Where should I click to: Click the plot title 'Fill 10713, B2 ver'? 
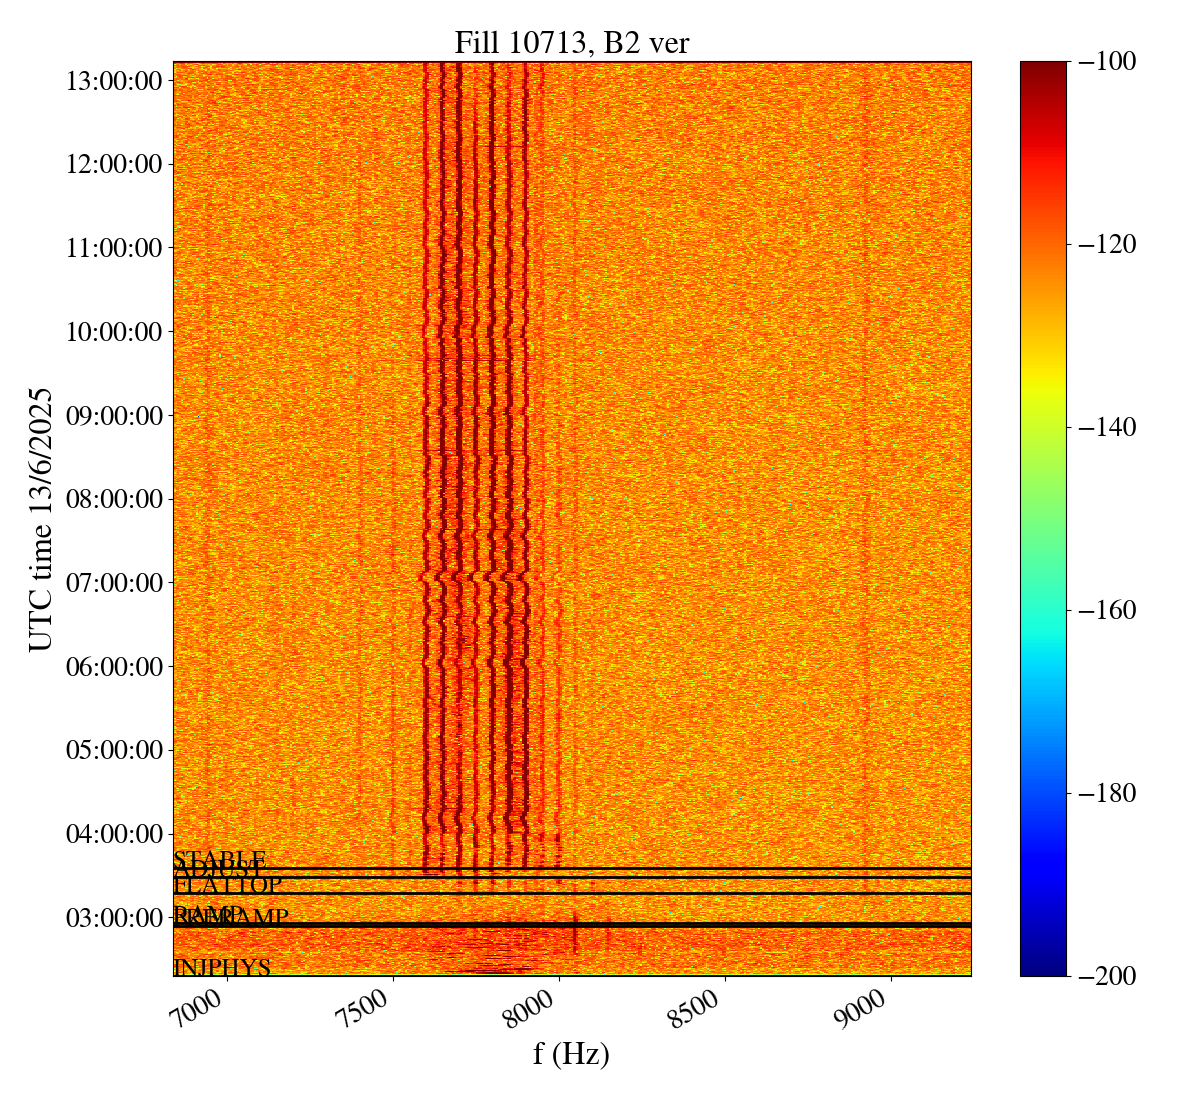pyautogui.click(x=571, y=42)
